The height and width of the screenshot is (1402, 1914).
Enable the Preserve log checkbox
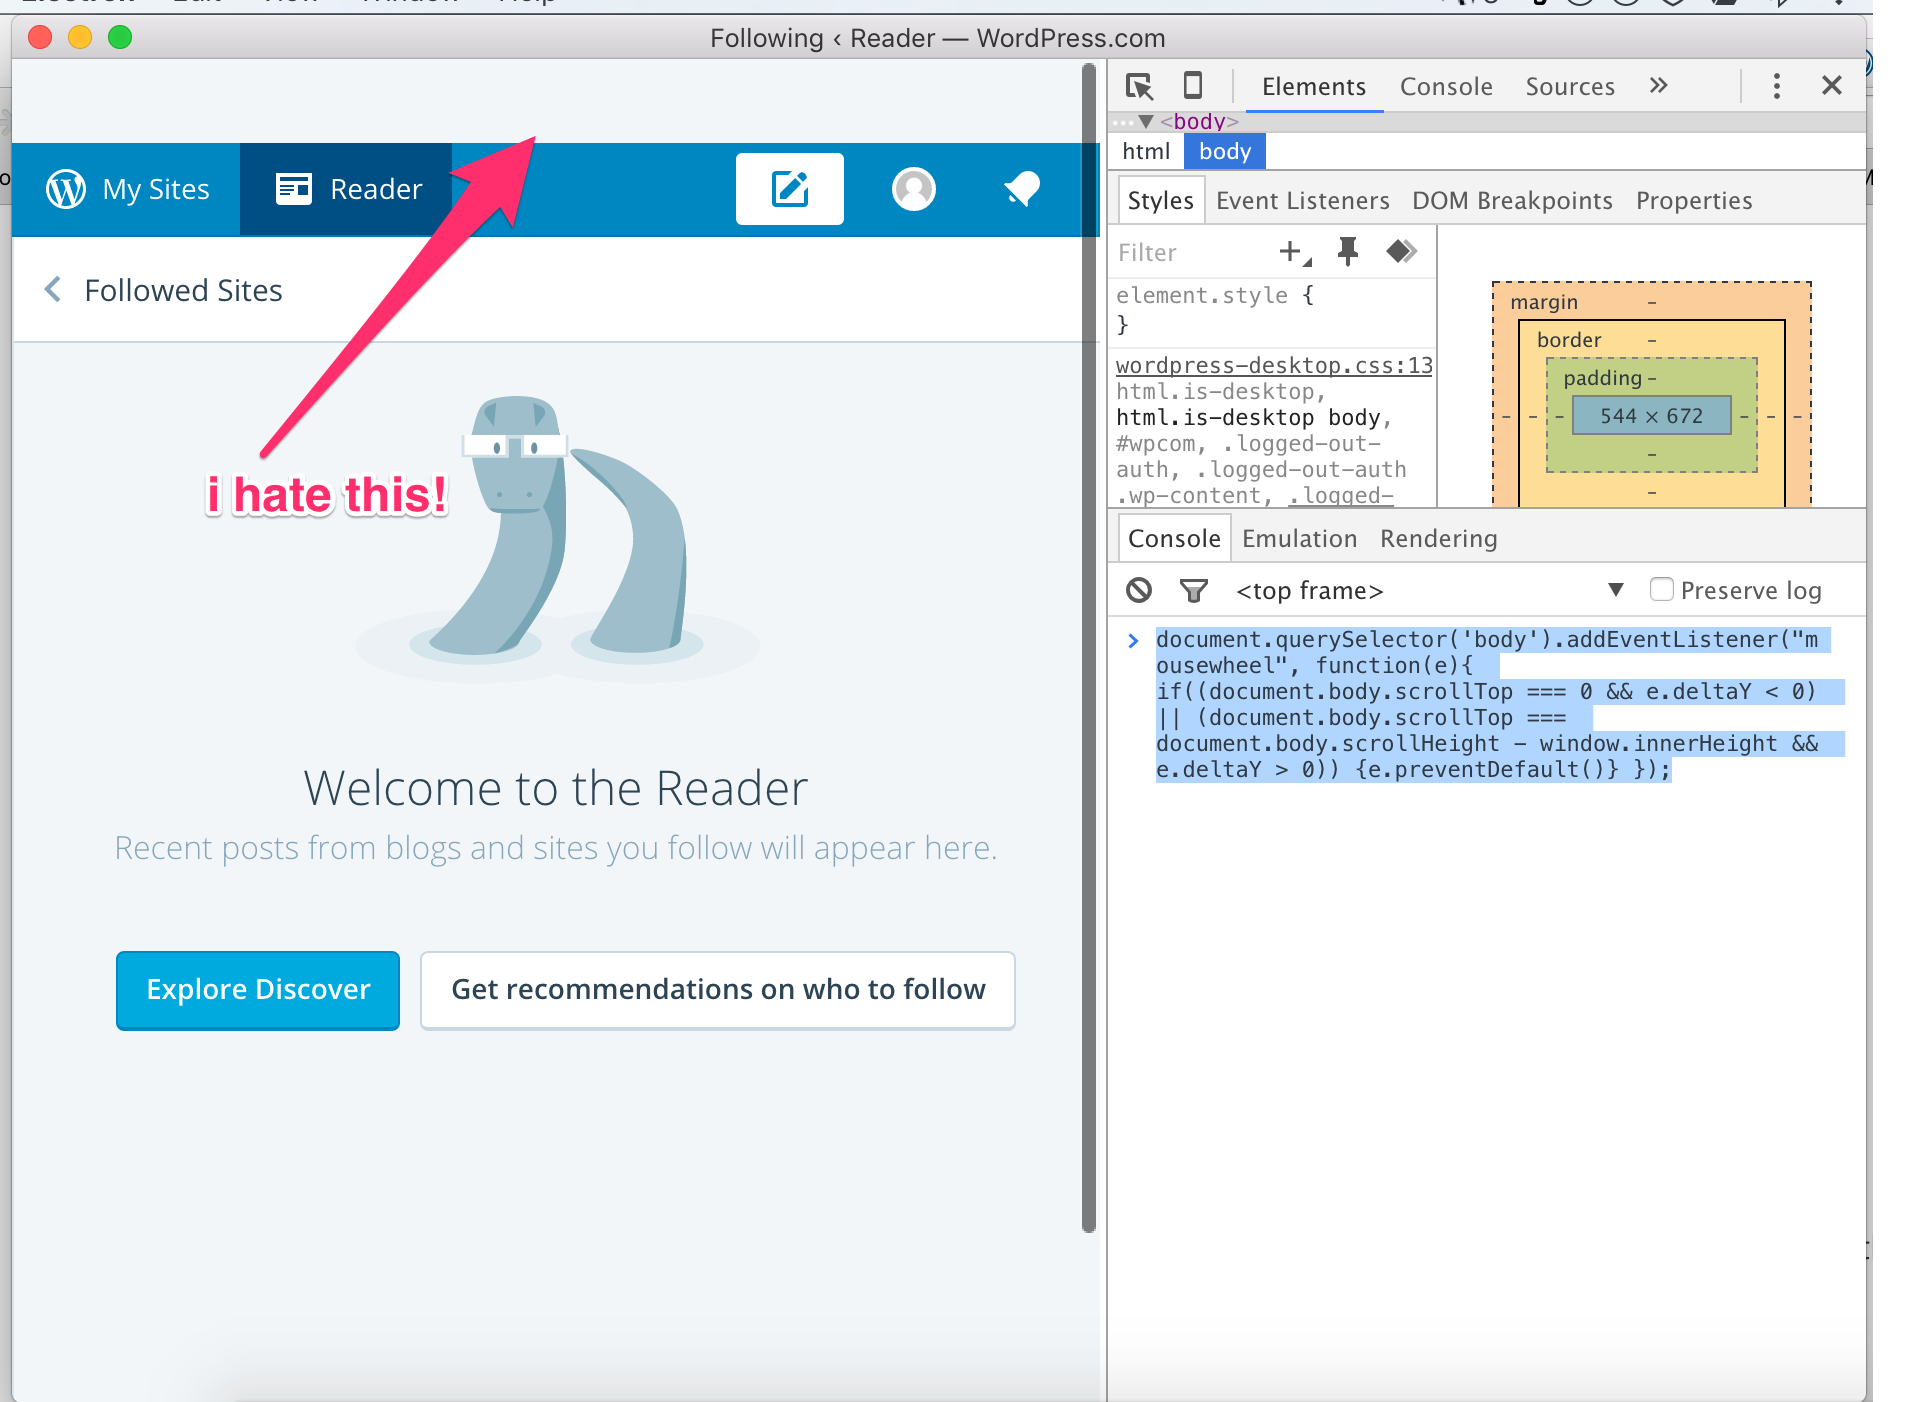[x=1661, y=590]
